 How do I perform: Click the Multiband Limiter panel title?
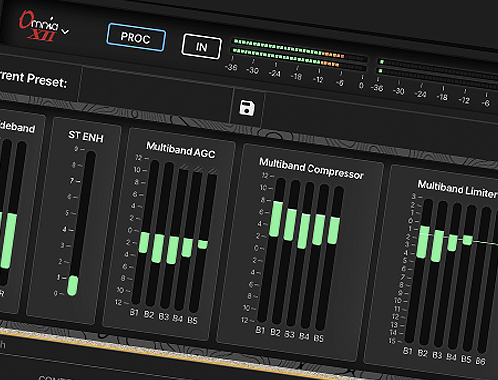point(457,189)
